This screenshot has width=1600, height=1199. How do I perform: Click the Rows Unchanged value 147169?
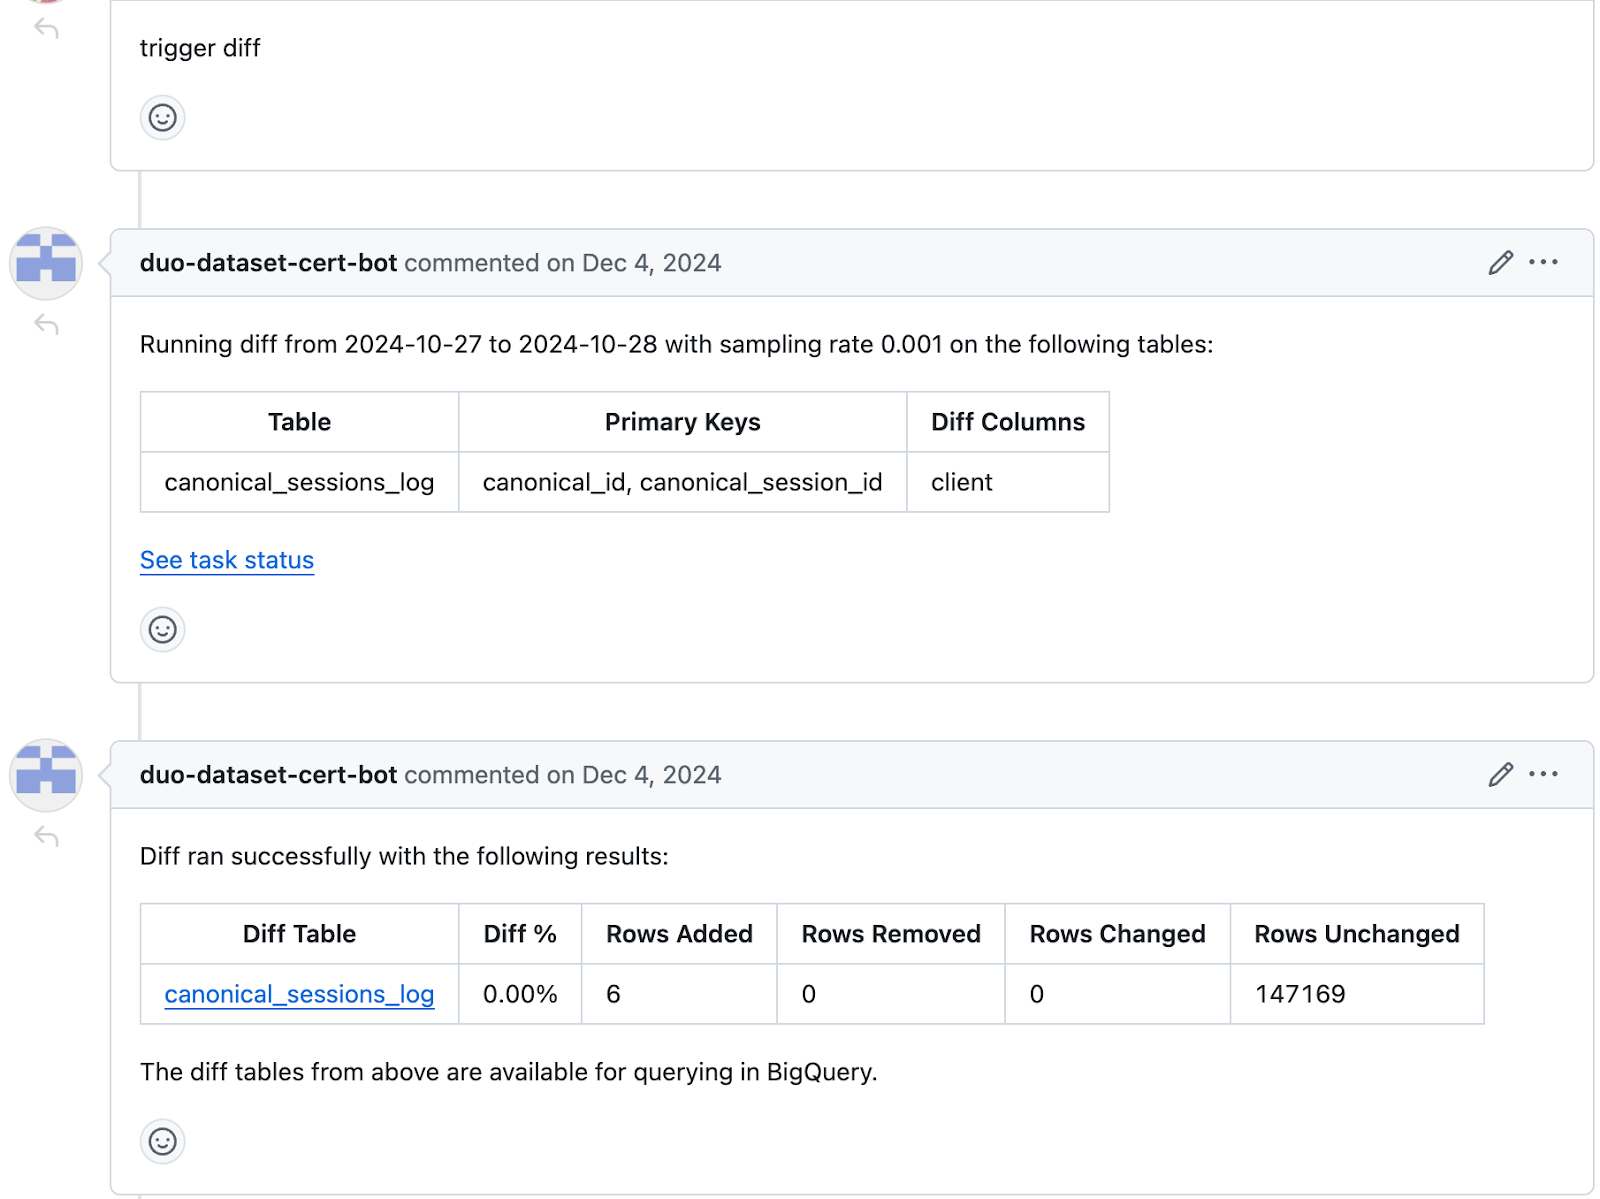(1300, 994)
